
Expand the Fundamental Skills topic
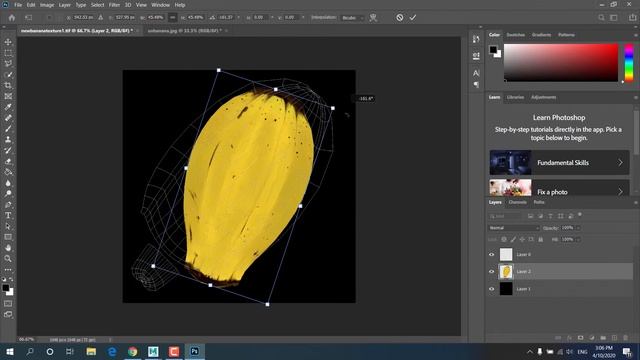click(559, 162)
